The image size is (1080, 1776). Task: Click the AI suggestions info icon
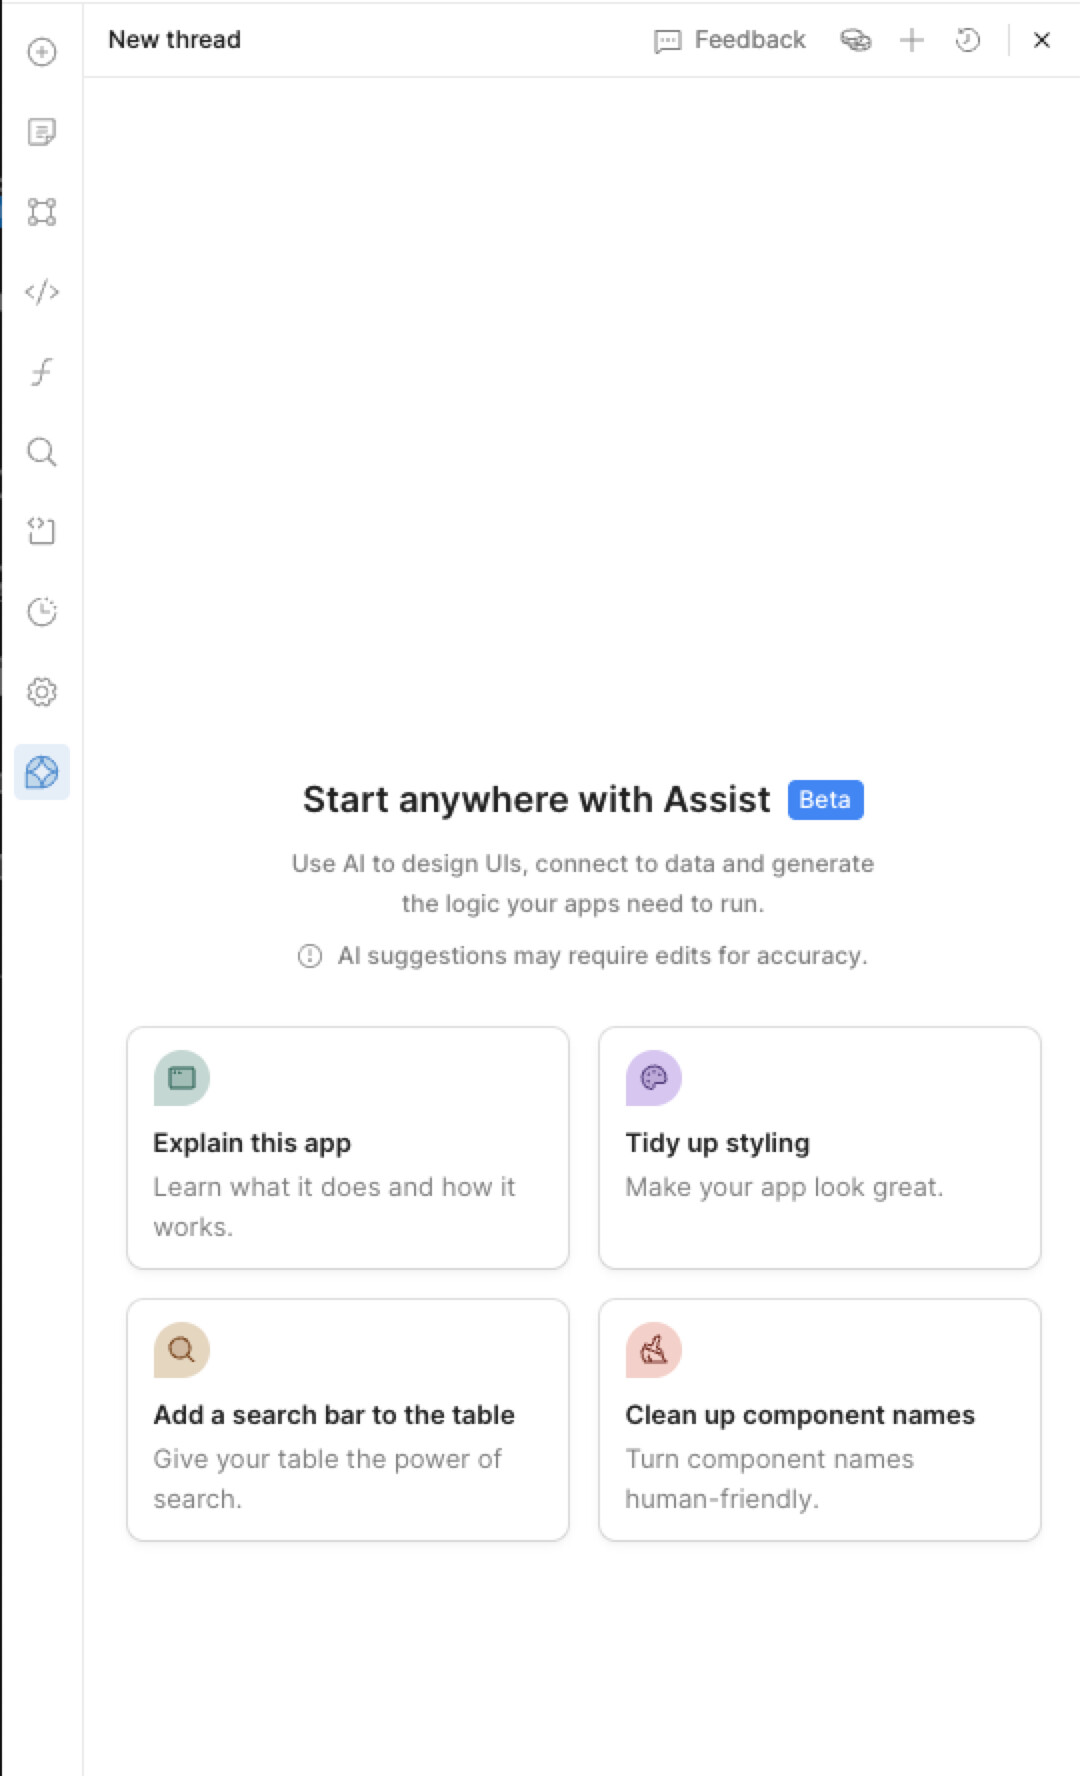(x=310, y=956)
